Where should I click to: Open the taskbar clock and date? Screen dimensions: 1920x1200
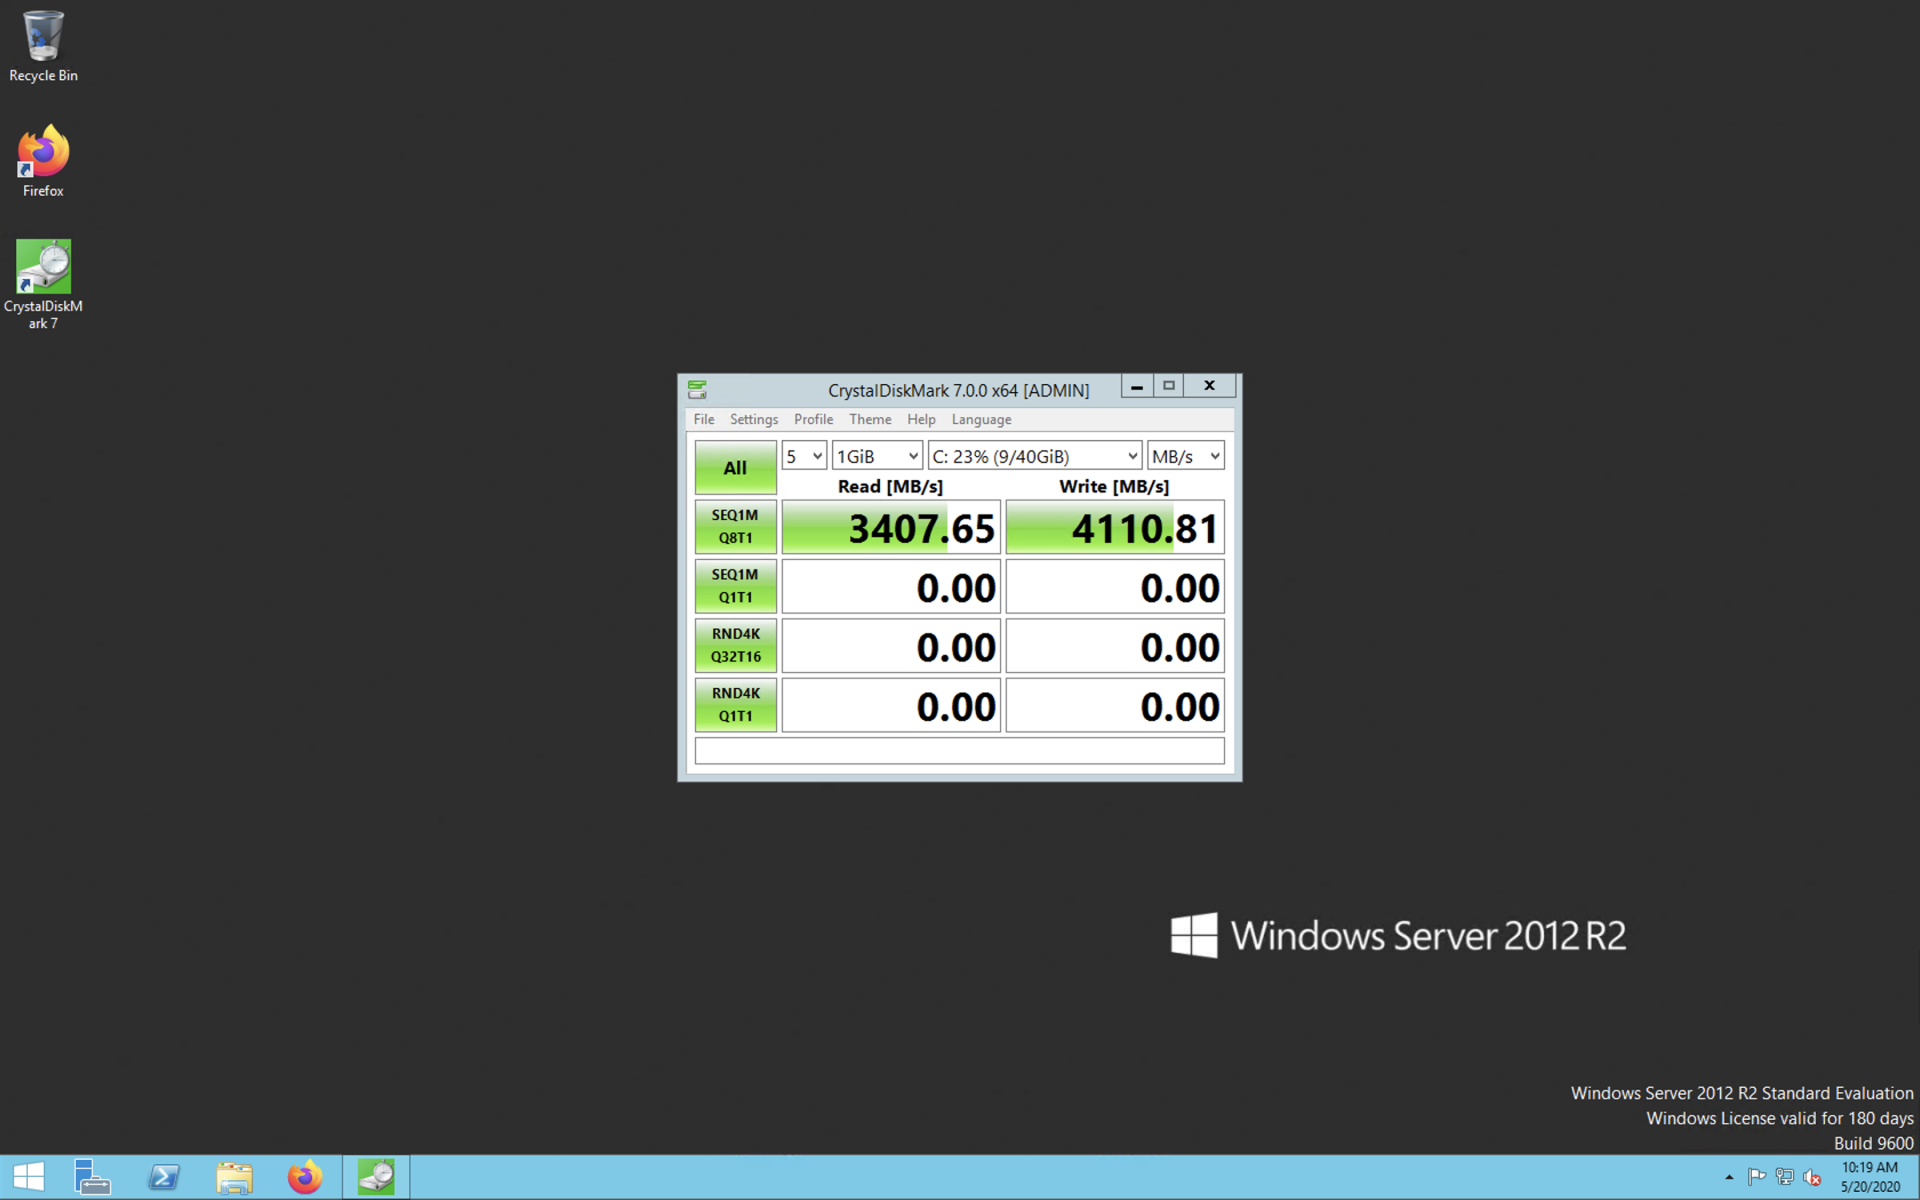1869,1177
